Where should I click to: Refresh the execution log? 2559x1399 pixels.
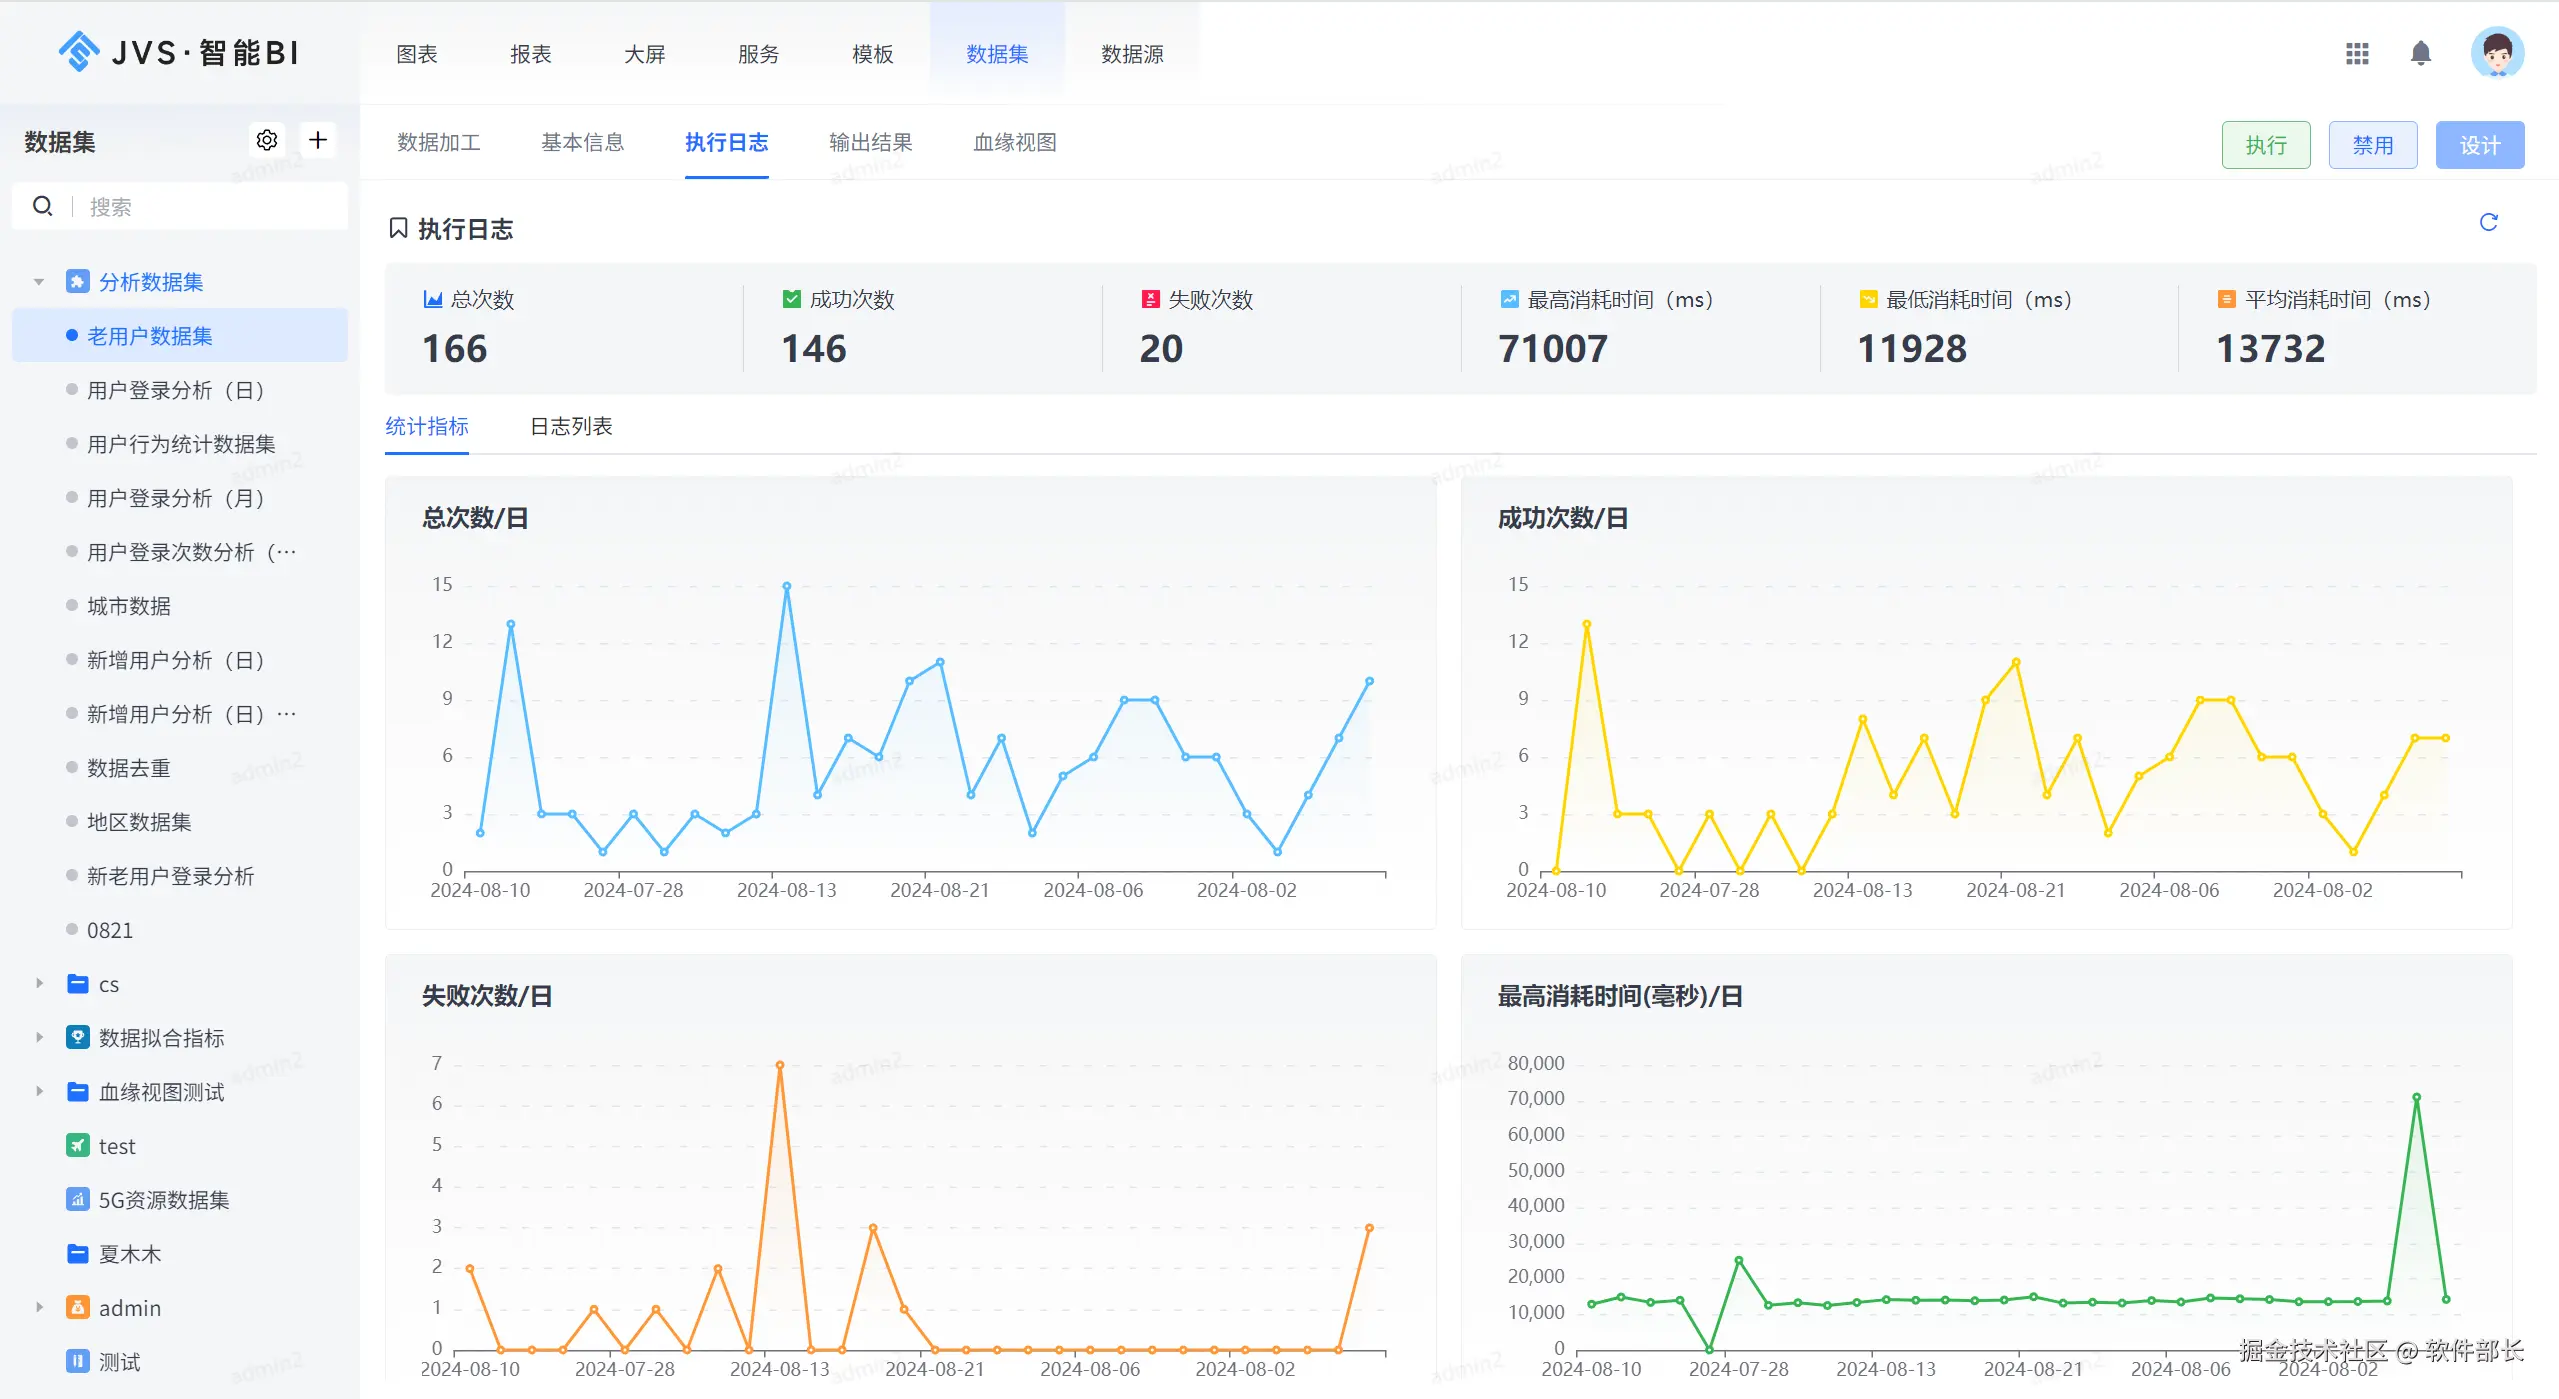point(2488,222)
